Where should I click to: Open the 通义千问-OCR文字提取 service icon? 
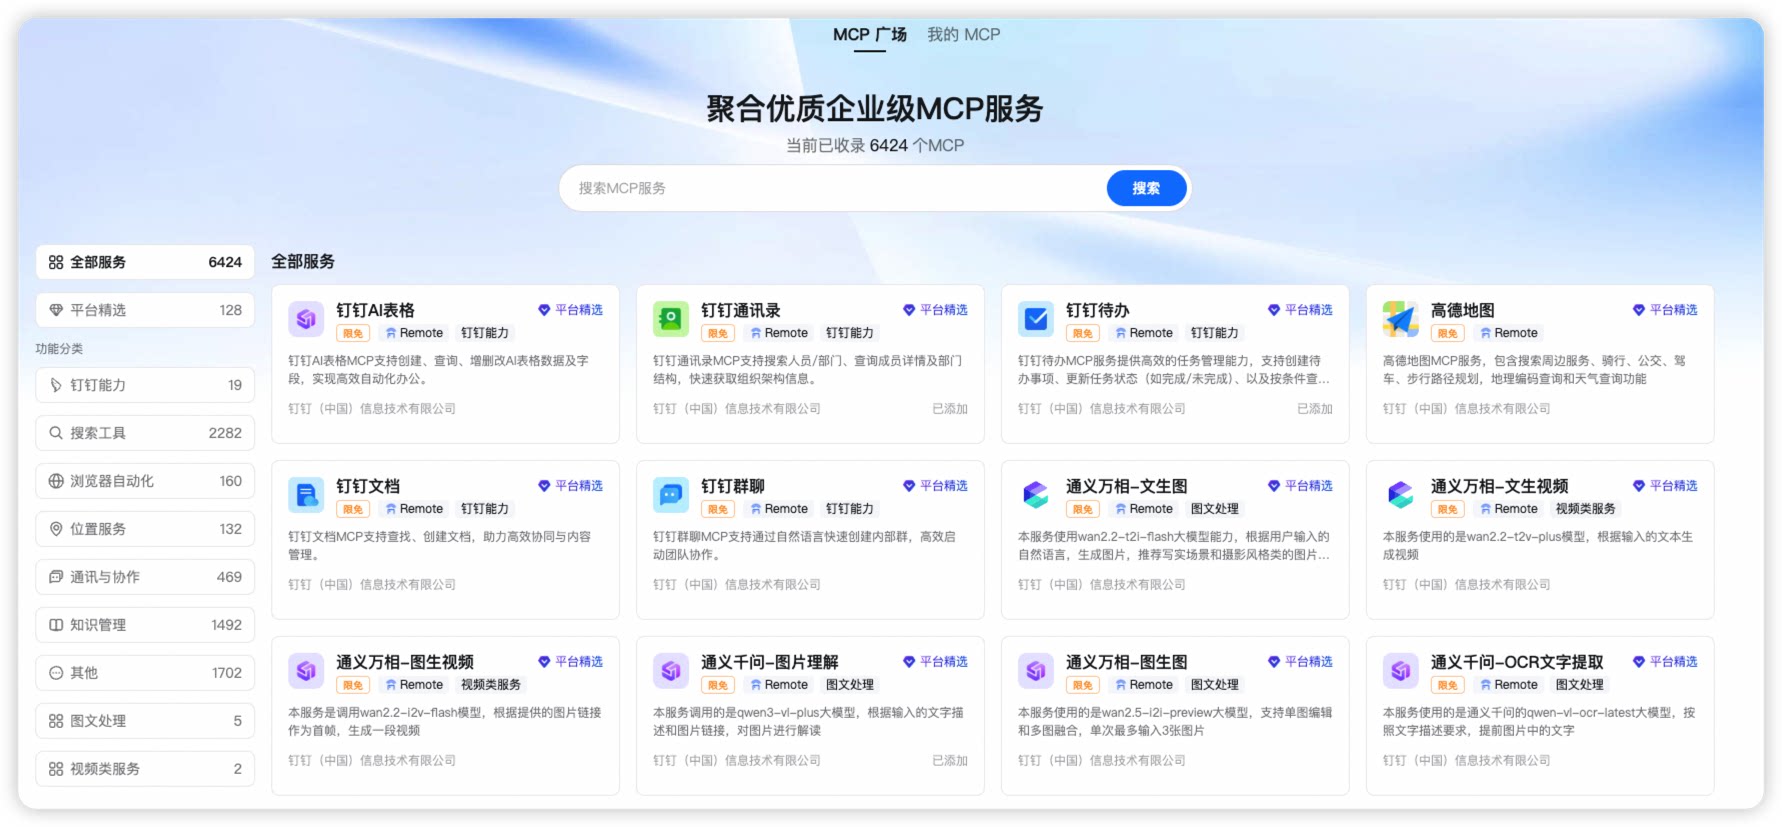1401,671
